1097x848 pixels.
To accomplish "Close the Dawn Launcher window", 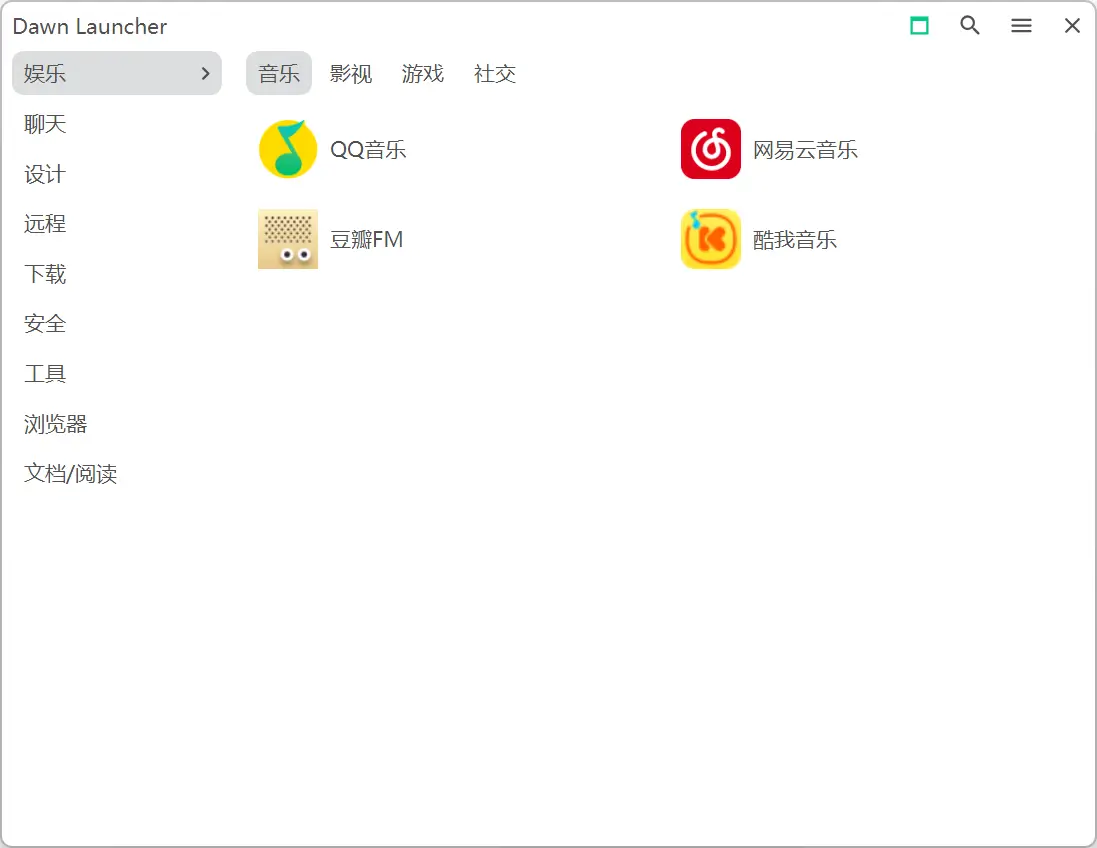I will pyautogui.click(x=1073, y=26).
